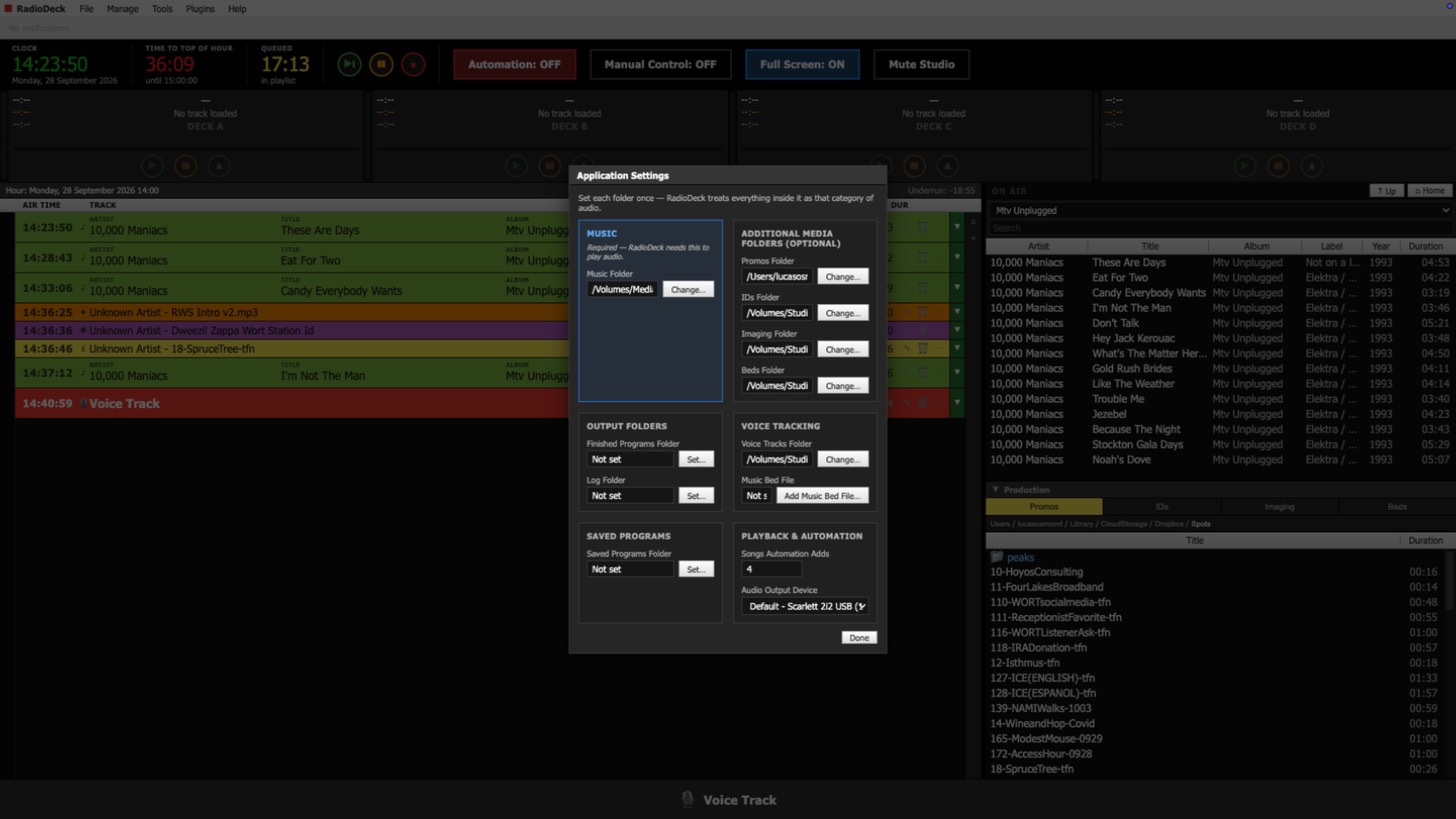Expand dropdown arrow on These Are Days row
This screenshot has height=819, width=1456.
point(957,227)
